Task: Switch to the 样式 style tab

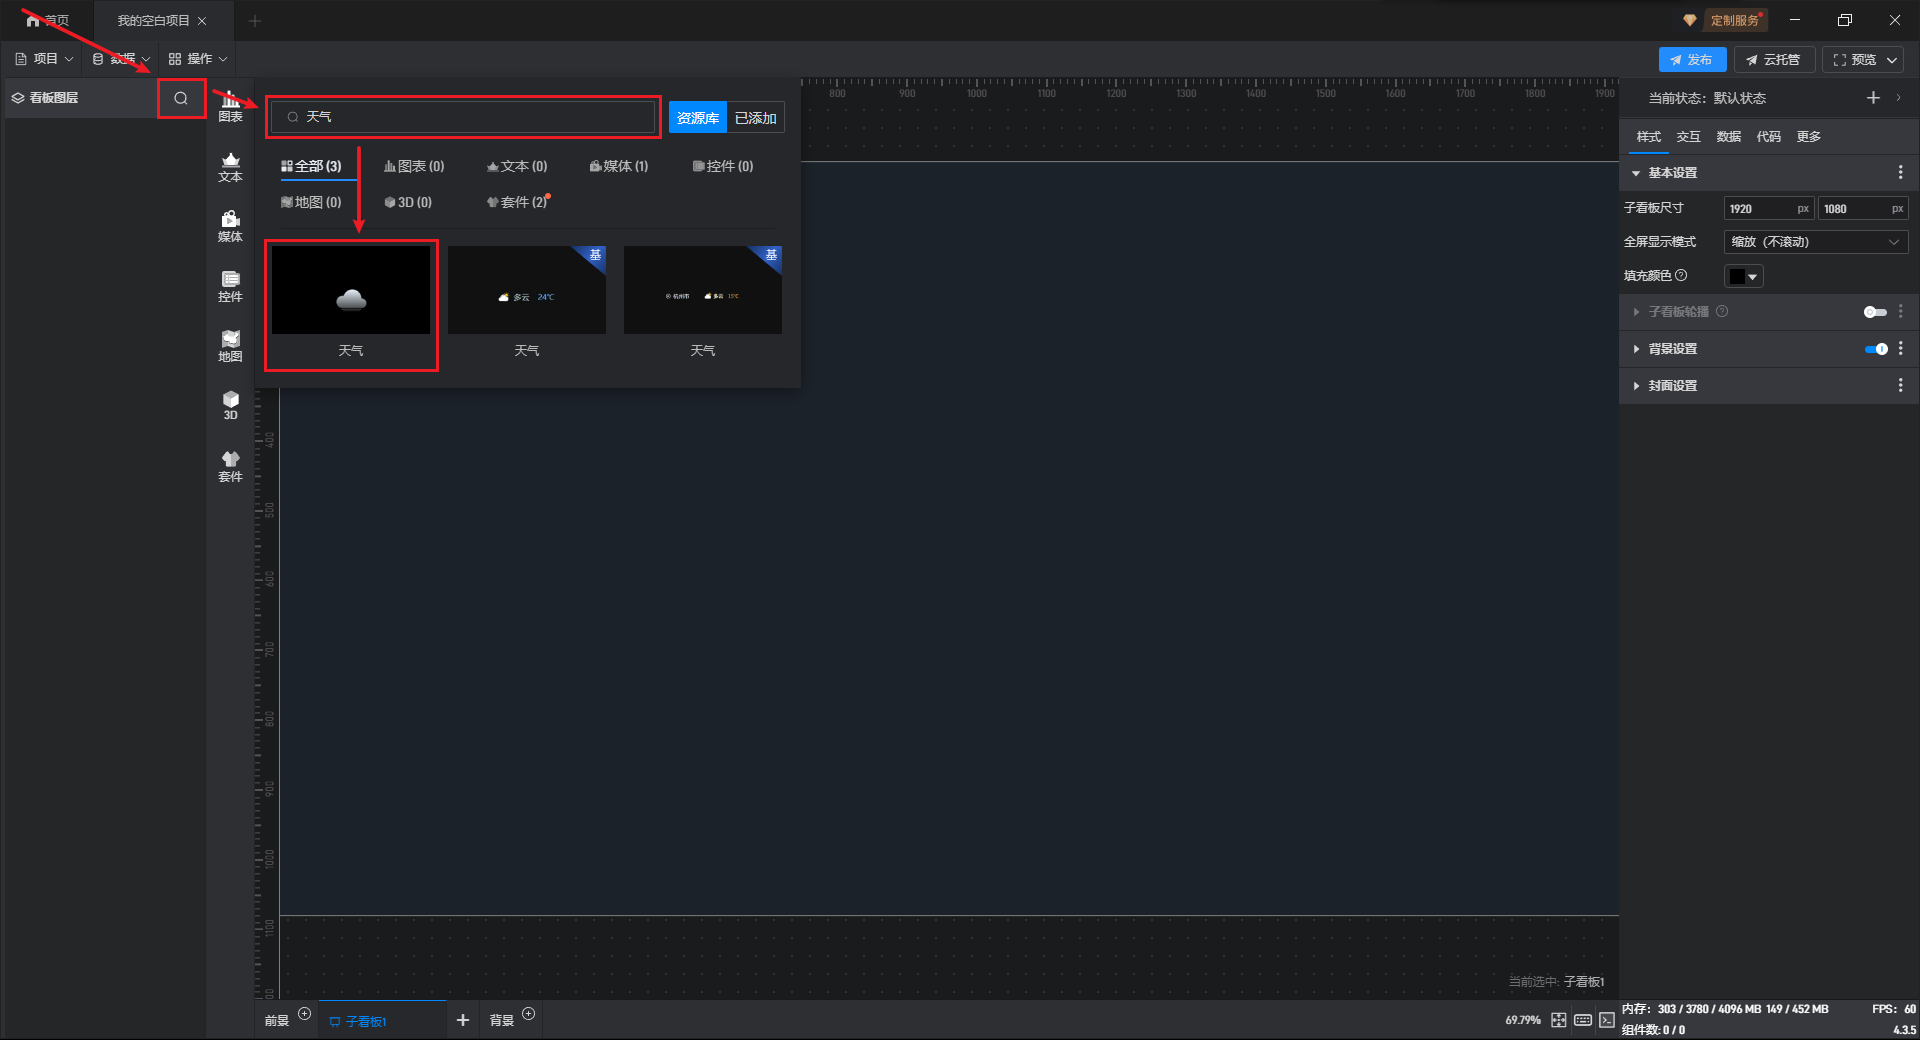Action: pos(1648,137)
